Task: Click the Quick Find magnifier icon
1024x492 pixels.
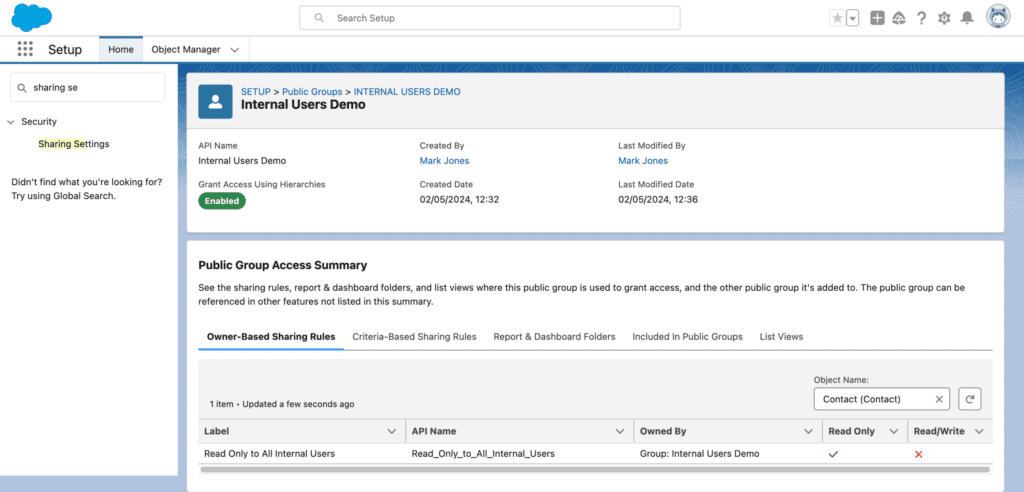Action: coord(22,88)
